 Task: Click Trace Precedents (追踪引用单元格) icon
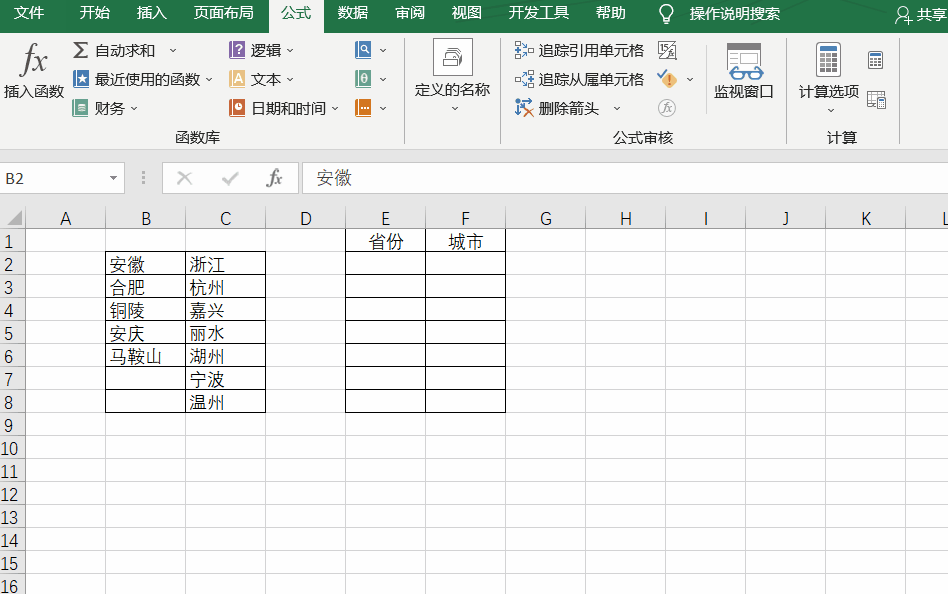(x=524, y=50)
